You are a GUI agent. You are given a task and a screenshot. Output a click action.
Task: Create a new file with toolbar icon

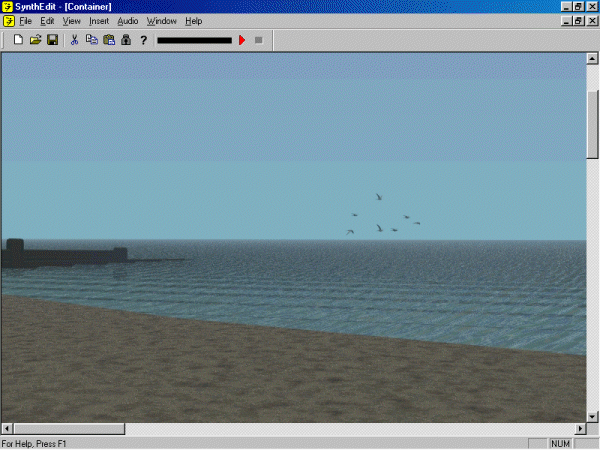[18, 40]
